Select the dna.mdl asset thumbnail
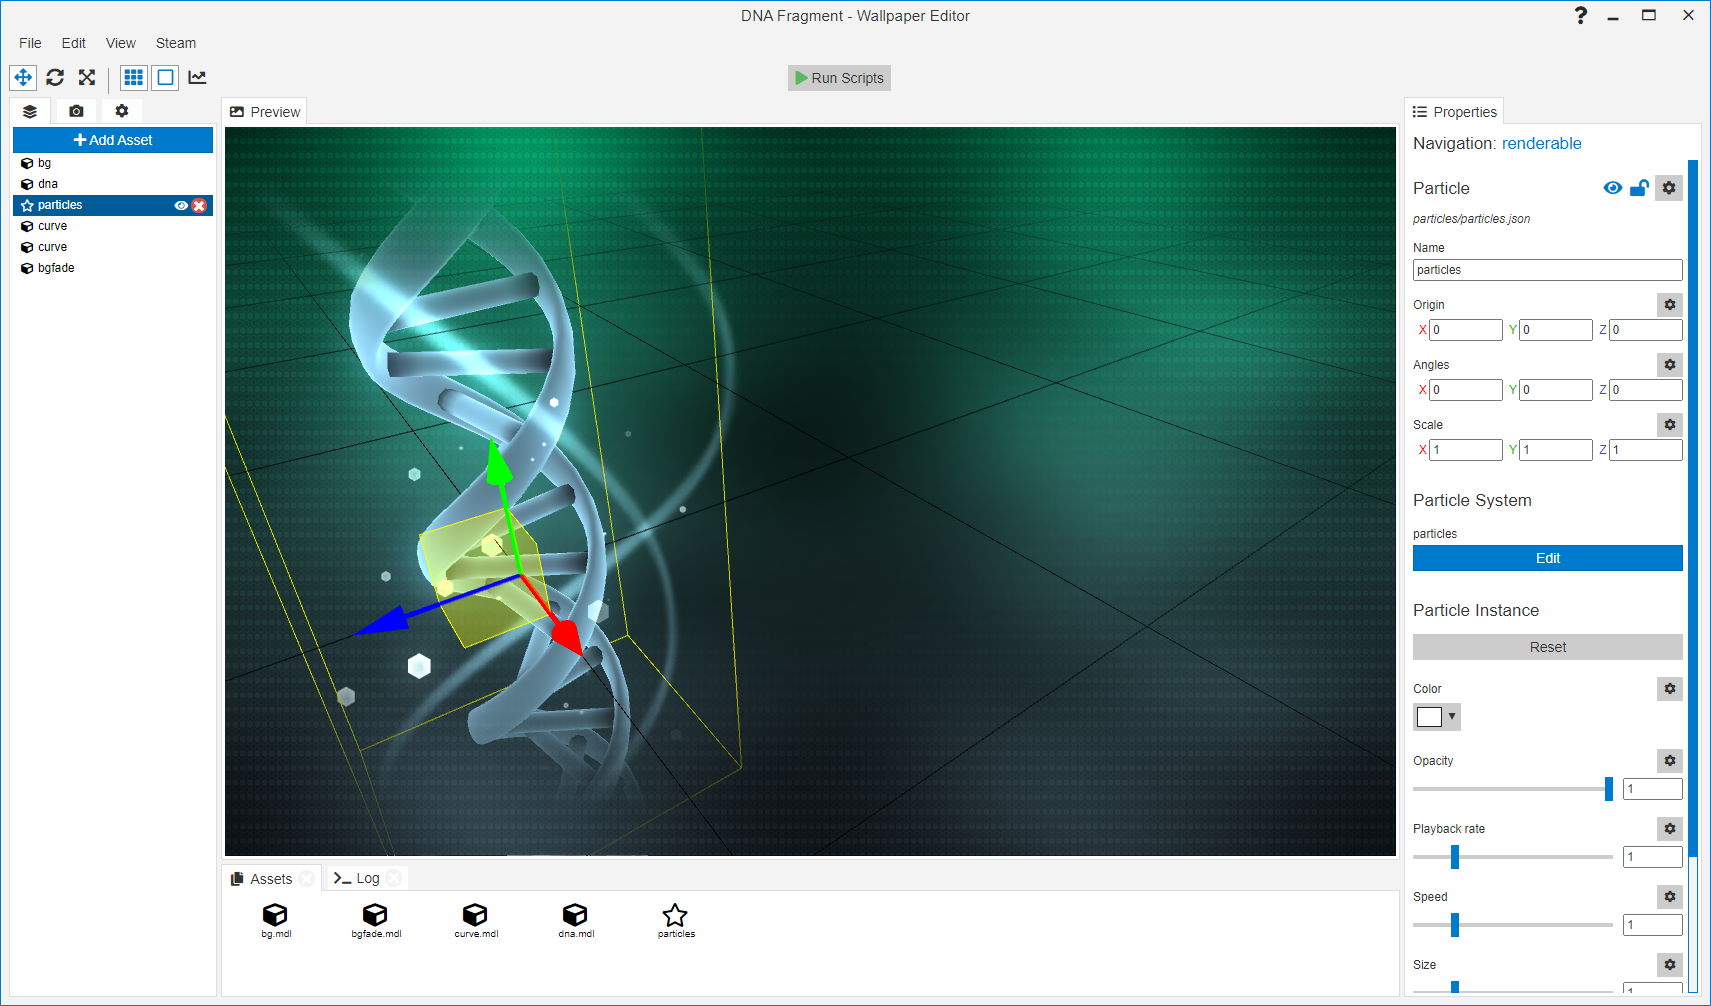Viewport: 1711px width, 1006px height. pos(575,915)
